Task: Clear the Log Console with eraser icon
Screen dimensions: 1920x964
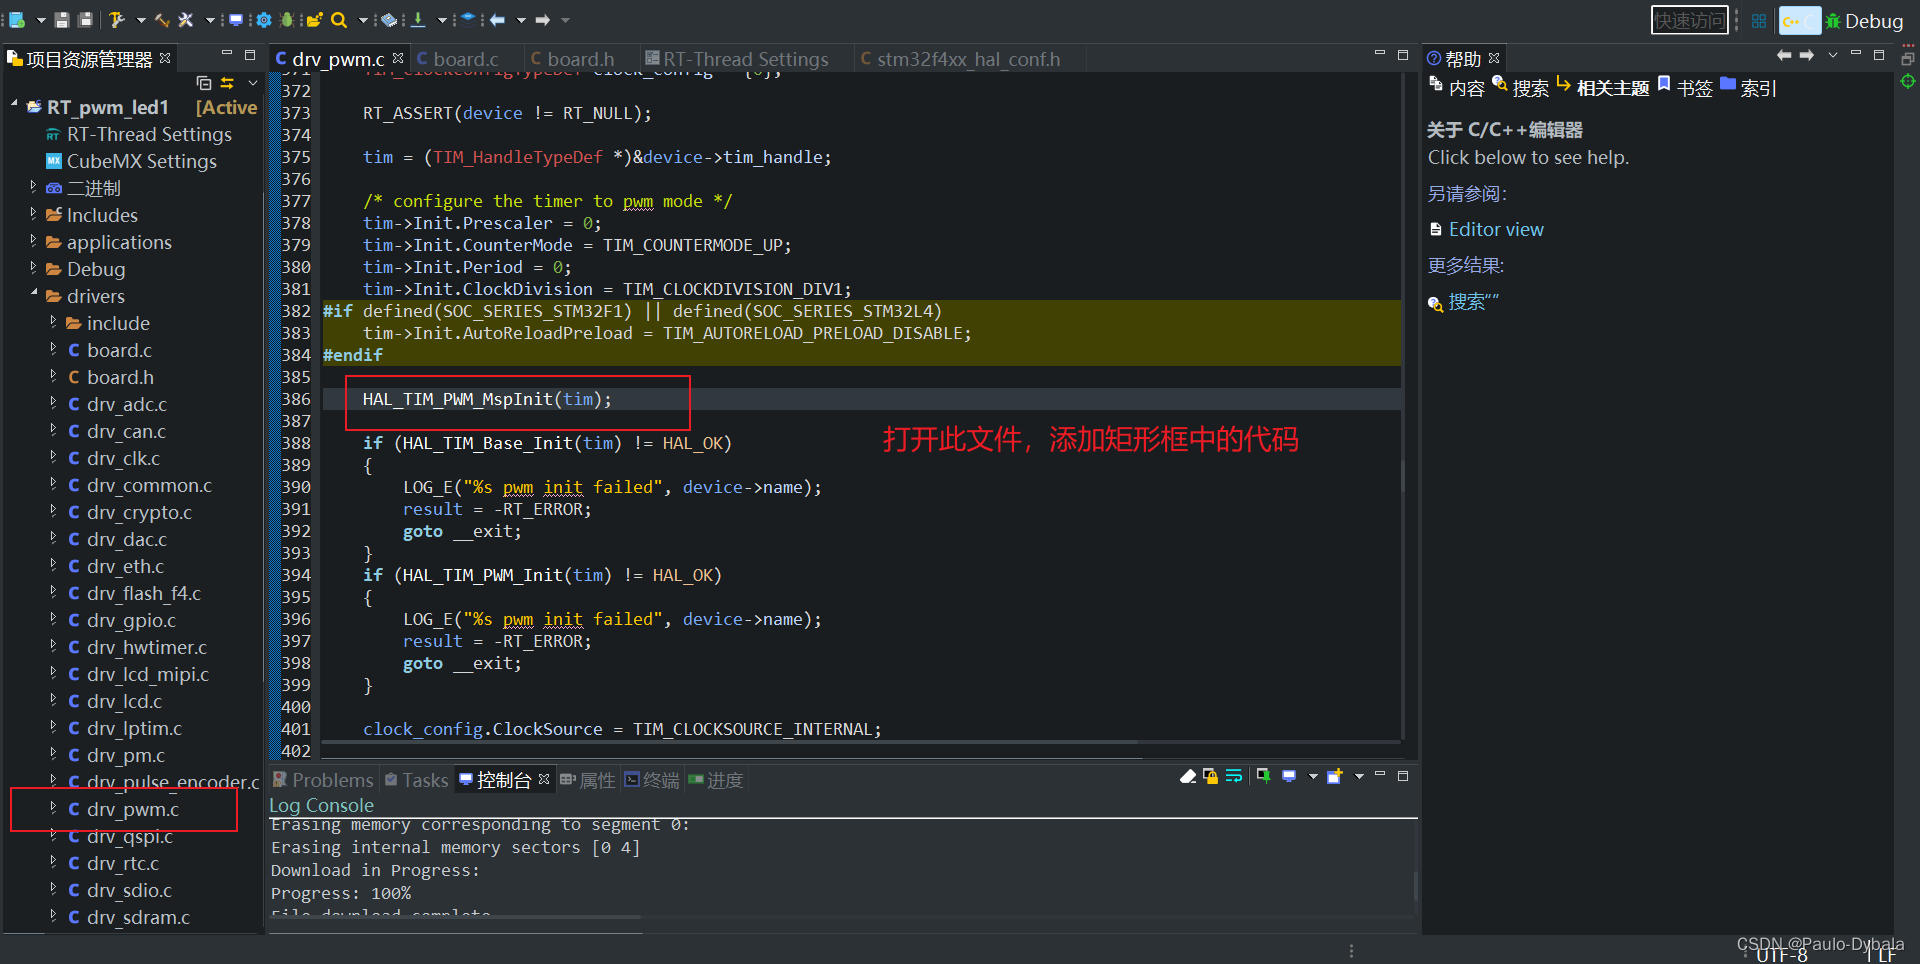Action: tap(1187, 777)
